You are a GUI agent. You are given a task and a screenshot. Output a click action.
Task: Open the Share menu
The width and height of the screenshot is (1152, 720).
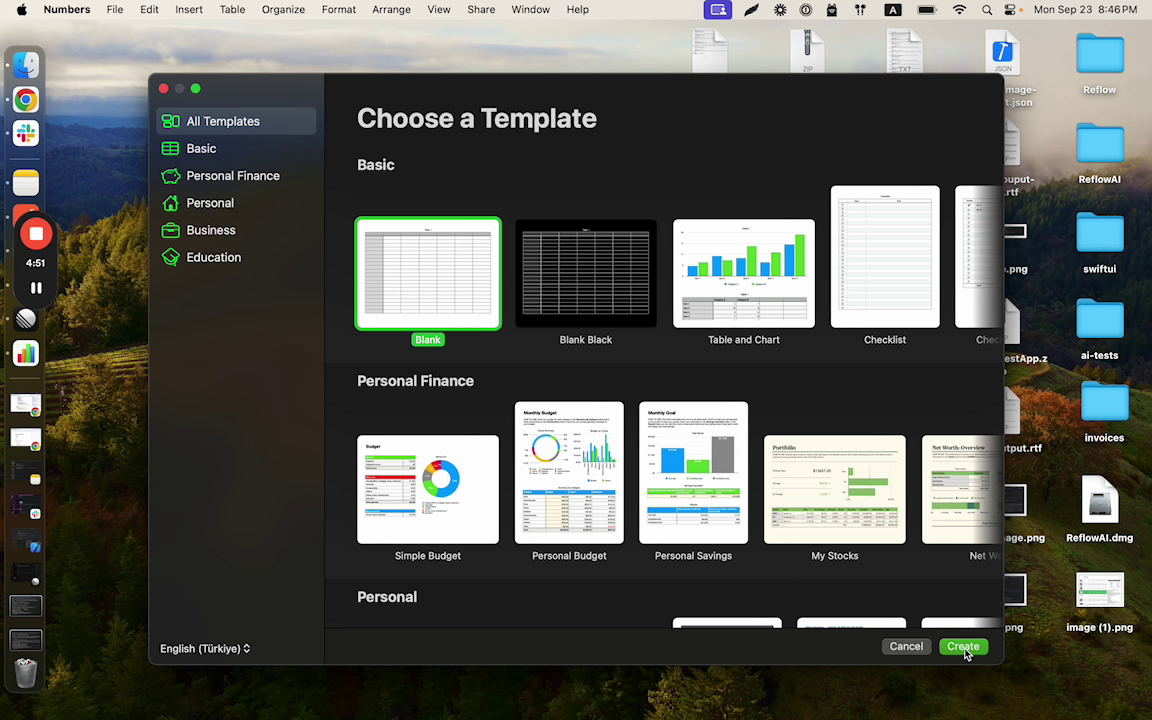[480, 10]
